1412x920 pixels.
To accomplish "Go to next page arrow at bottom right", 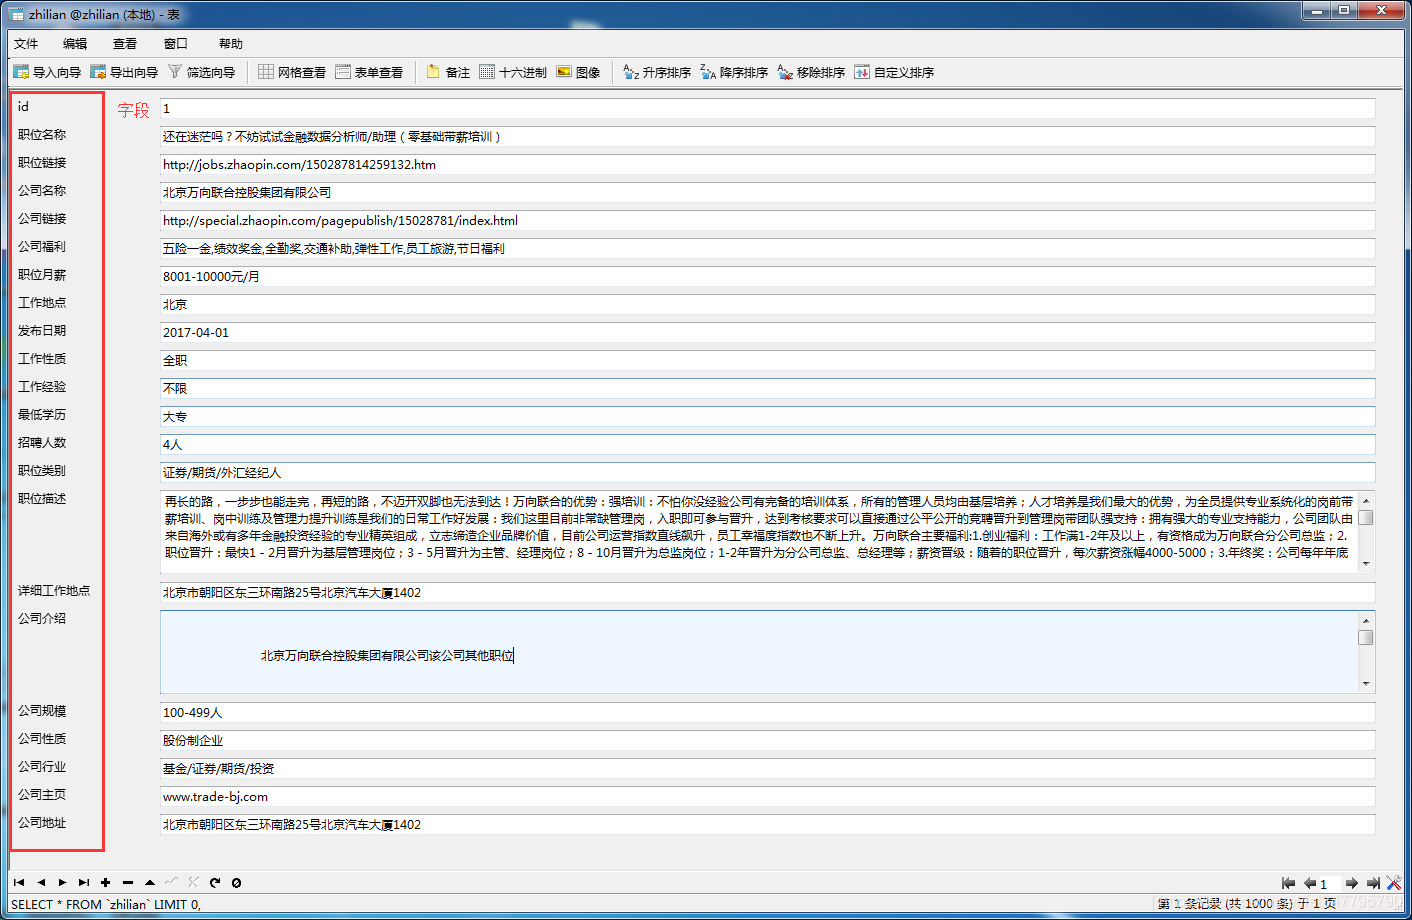I will (x=1352, y=883).
